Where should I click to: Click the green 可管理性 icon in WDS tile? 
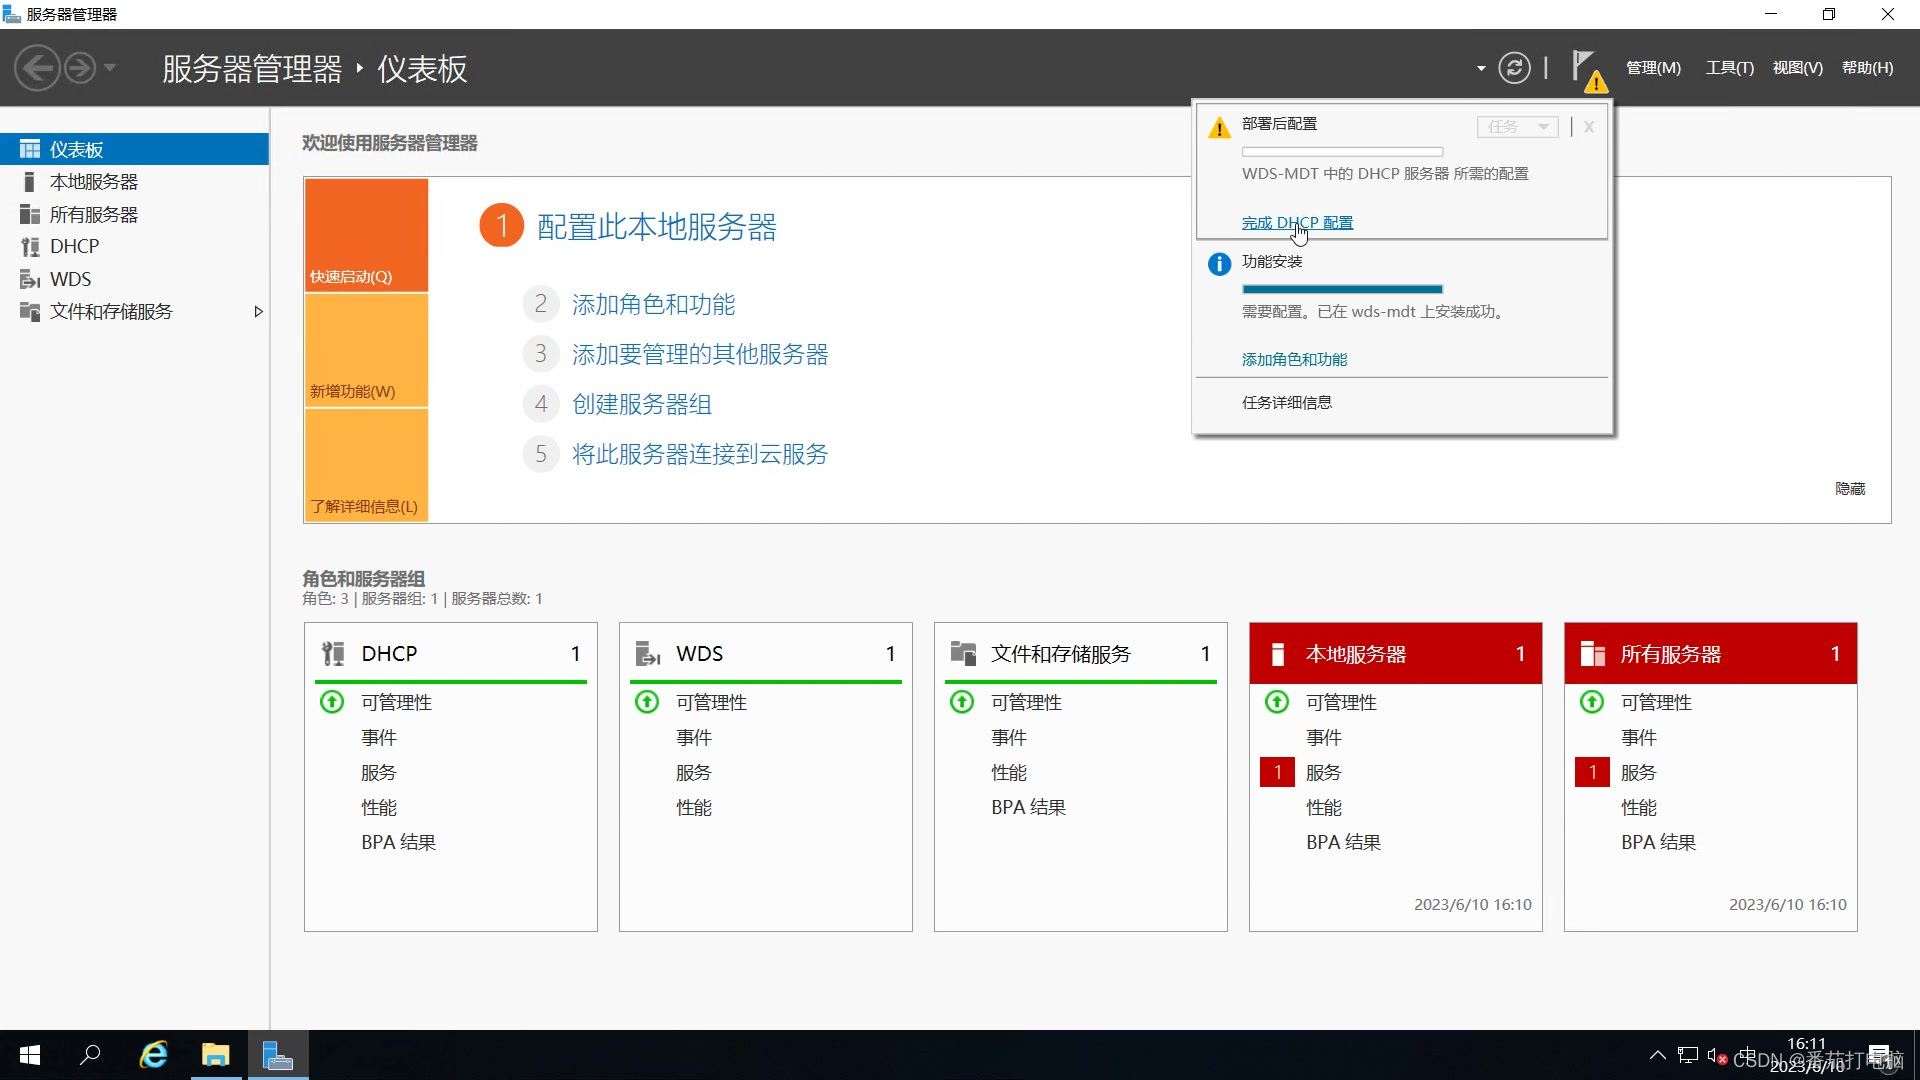click(x=647, y=702)
